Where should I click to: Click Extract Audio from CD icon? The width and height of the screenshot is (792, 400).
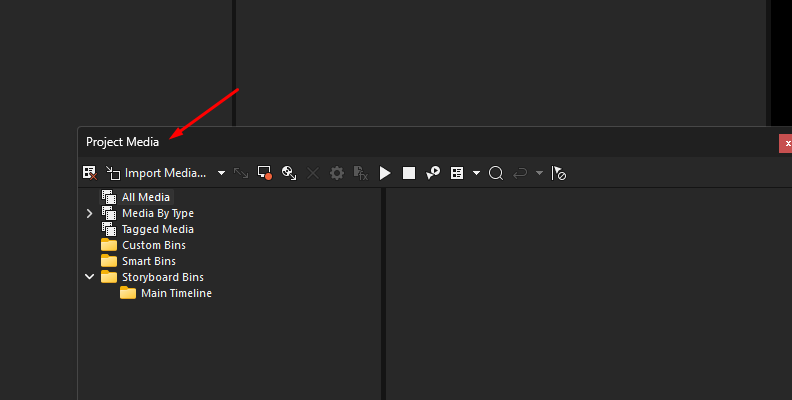[289, 173]
